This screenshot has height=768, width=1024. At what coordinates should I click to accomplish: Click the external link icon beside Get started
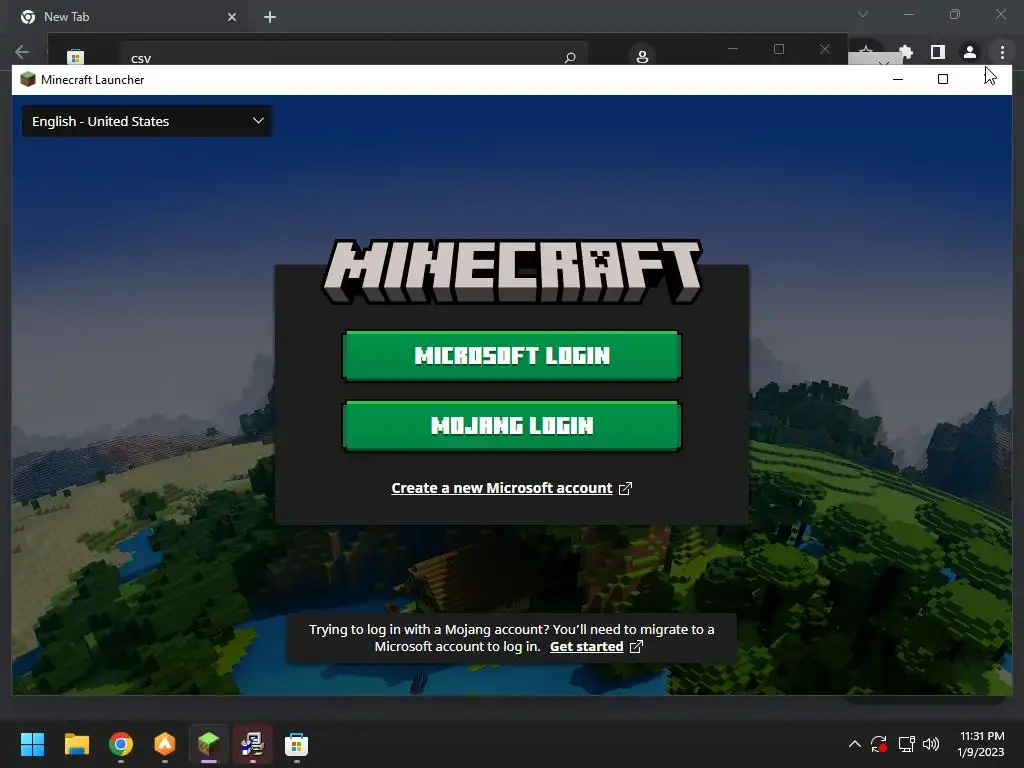636,647
